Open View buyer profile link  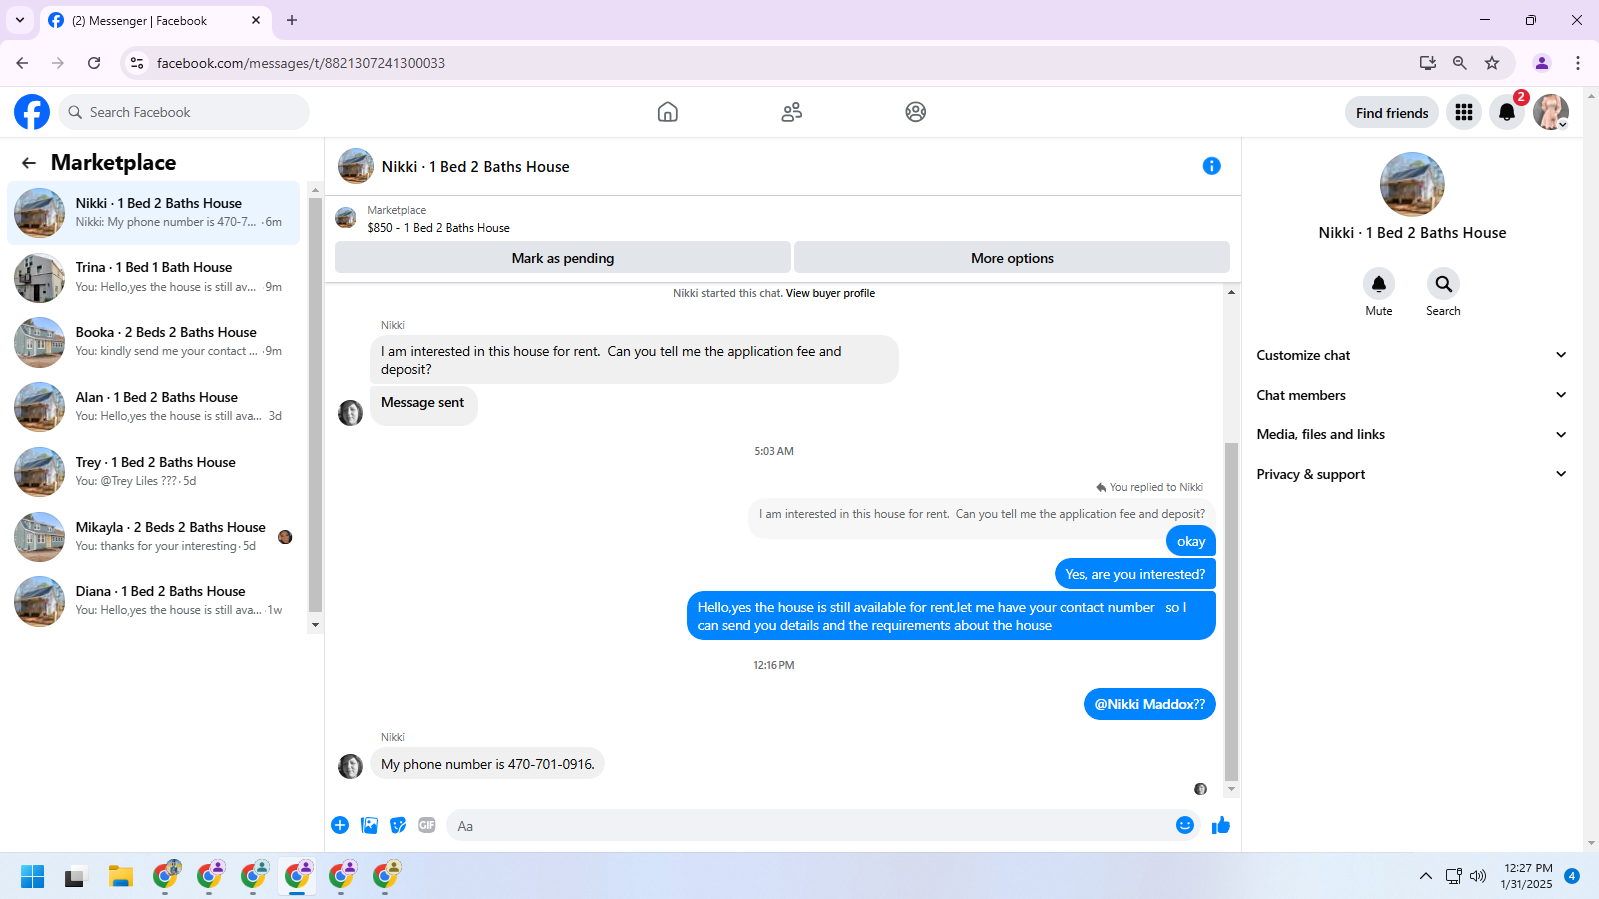(x=830, y=293)
